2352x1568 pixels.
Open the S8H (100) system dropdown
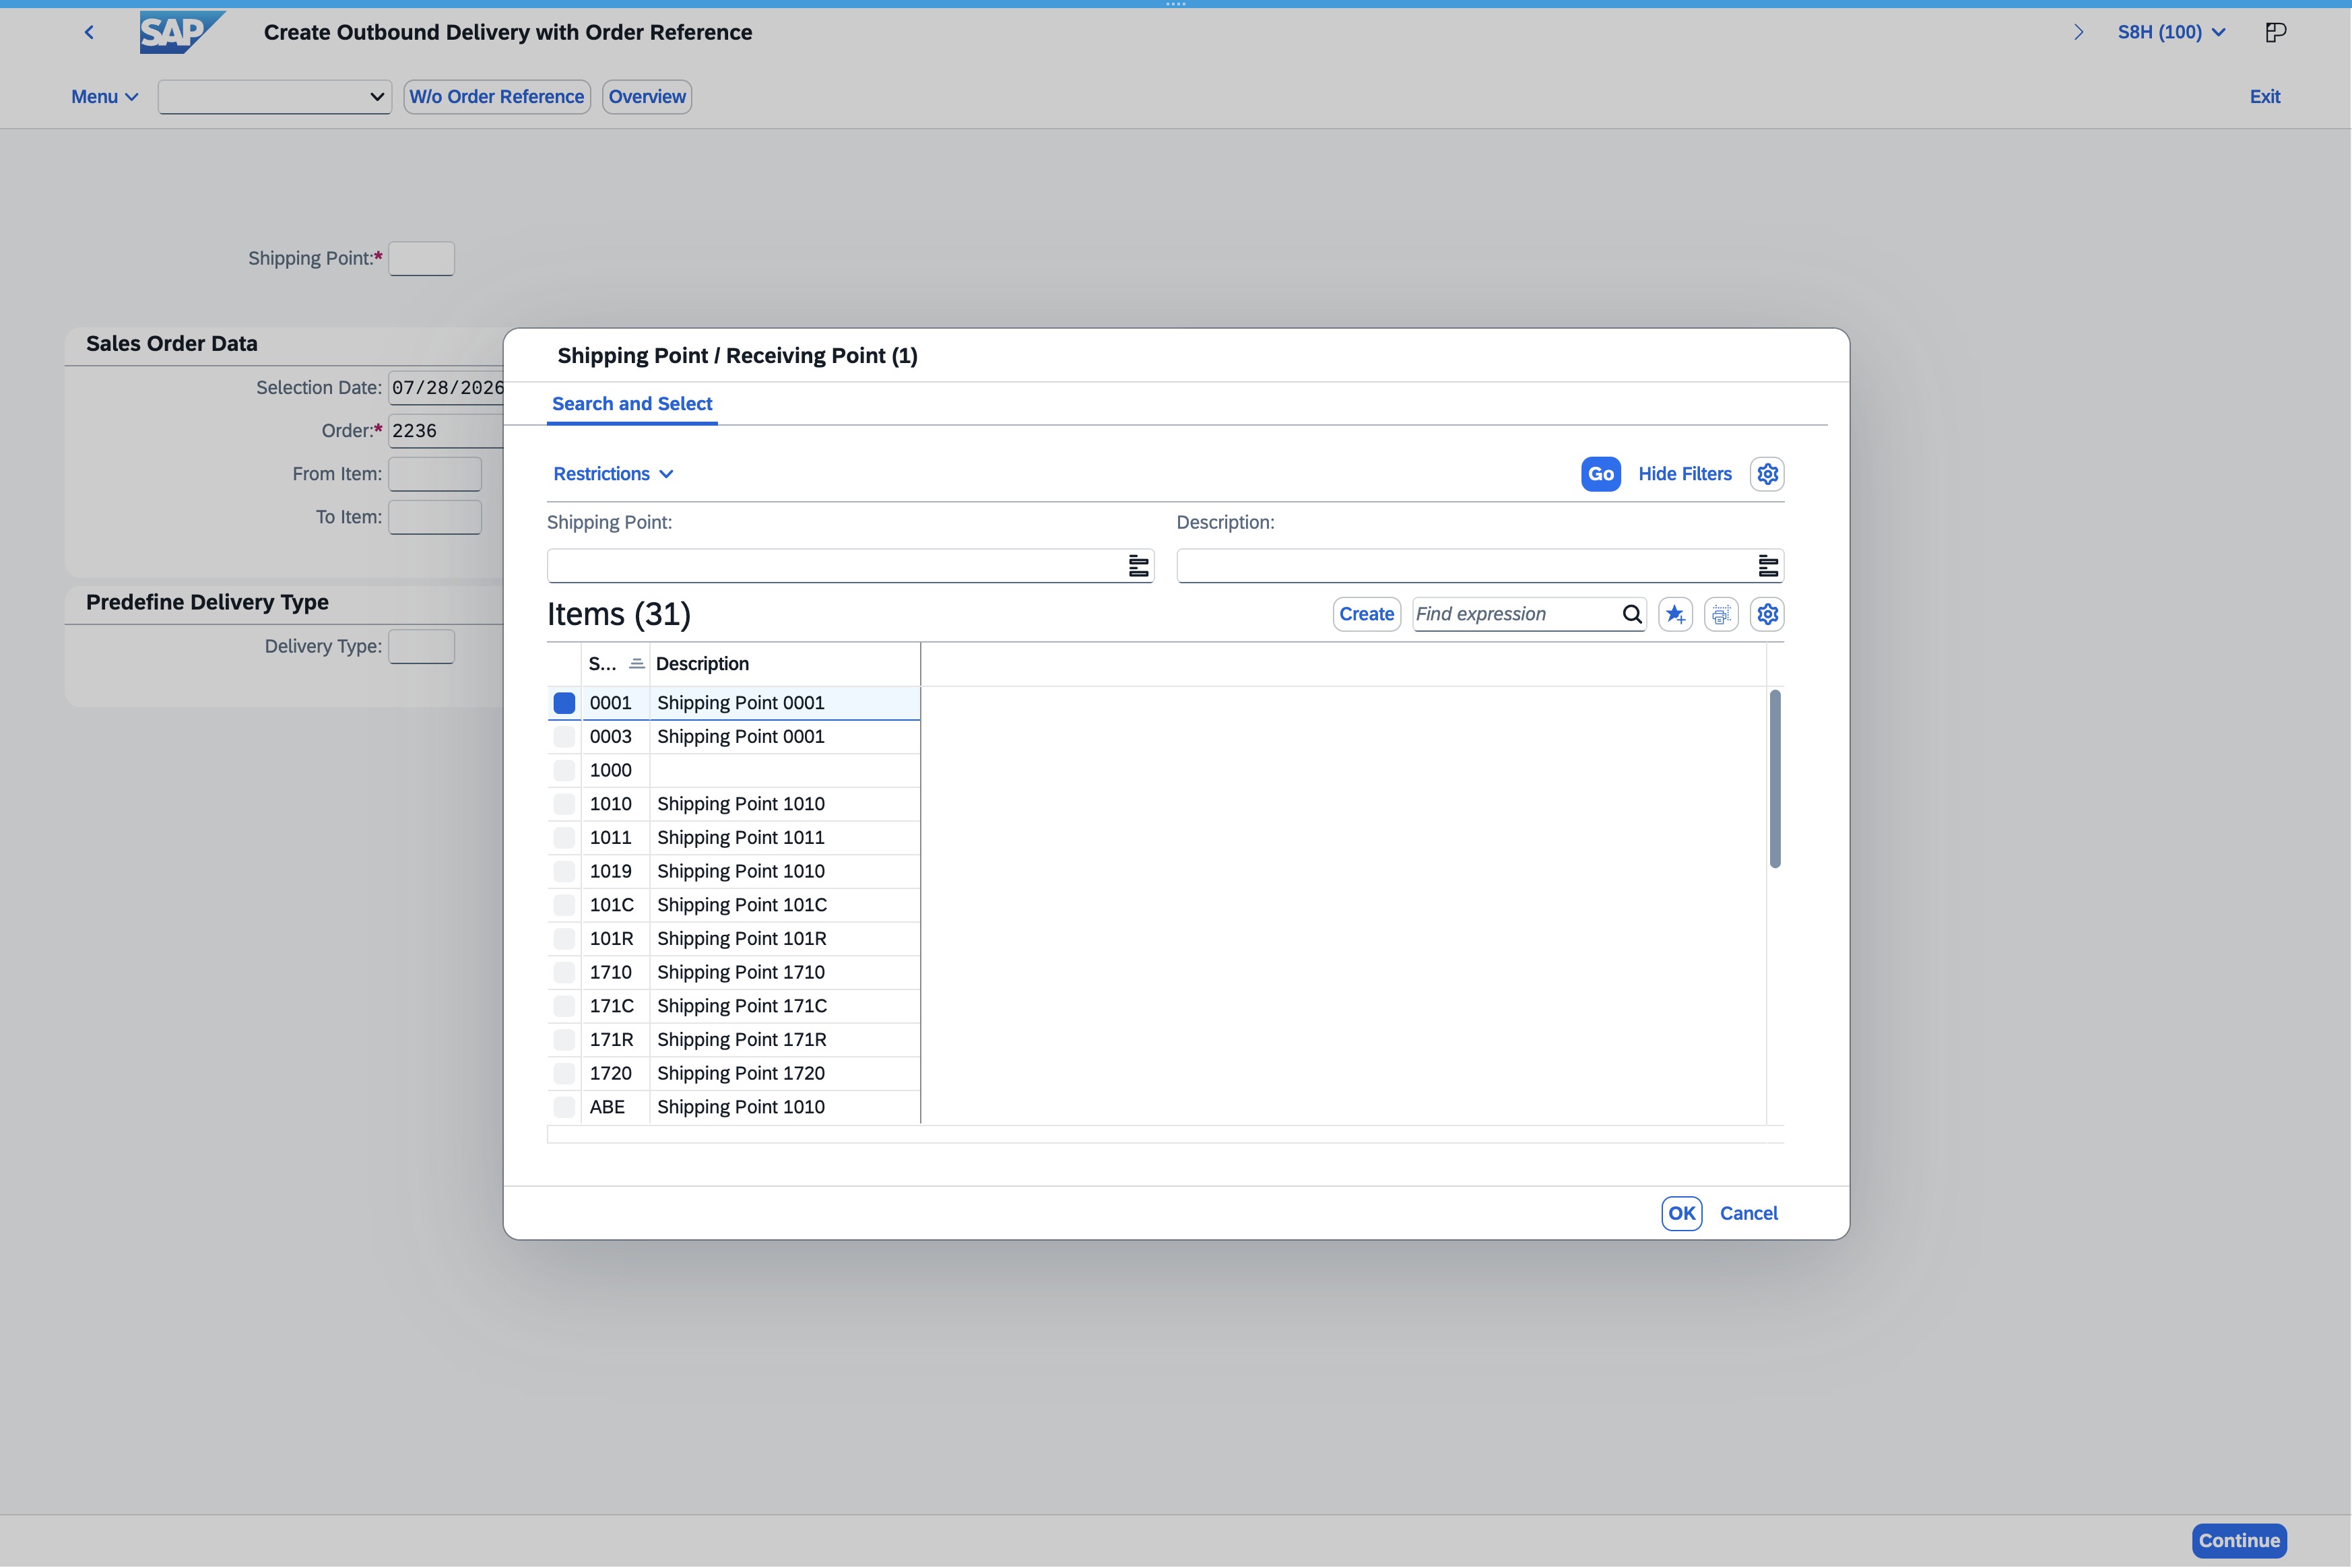pos(2171,32)
